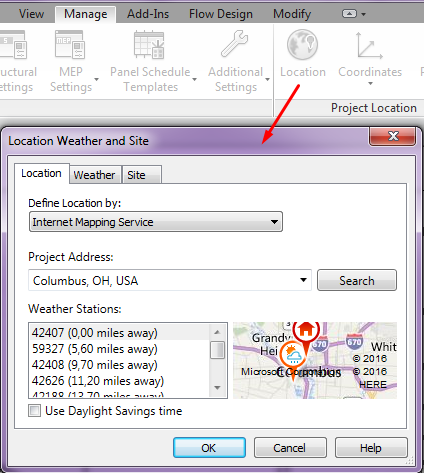Click the weather station marker on the map

point(292,357)
